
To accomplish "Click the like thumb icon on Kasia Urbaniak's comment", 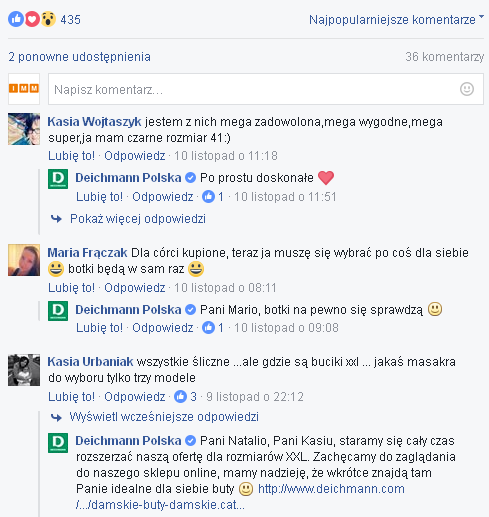I will click(x=180, y=397).
